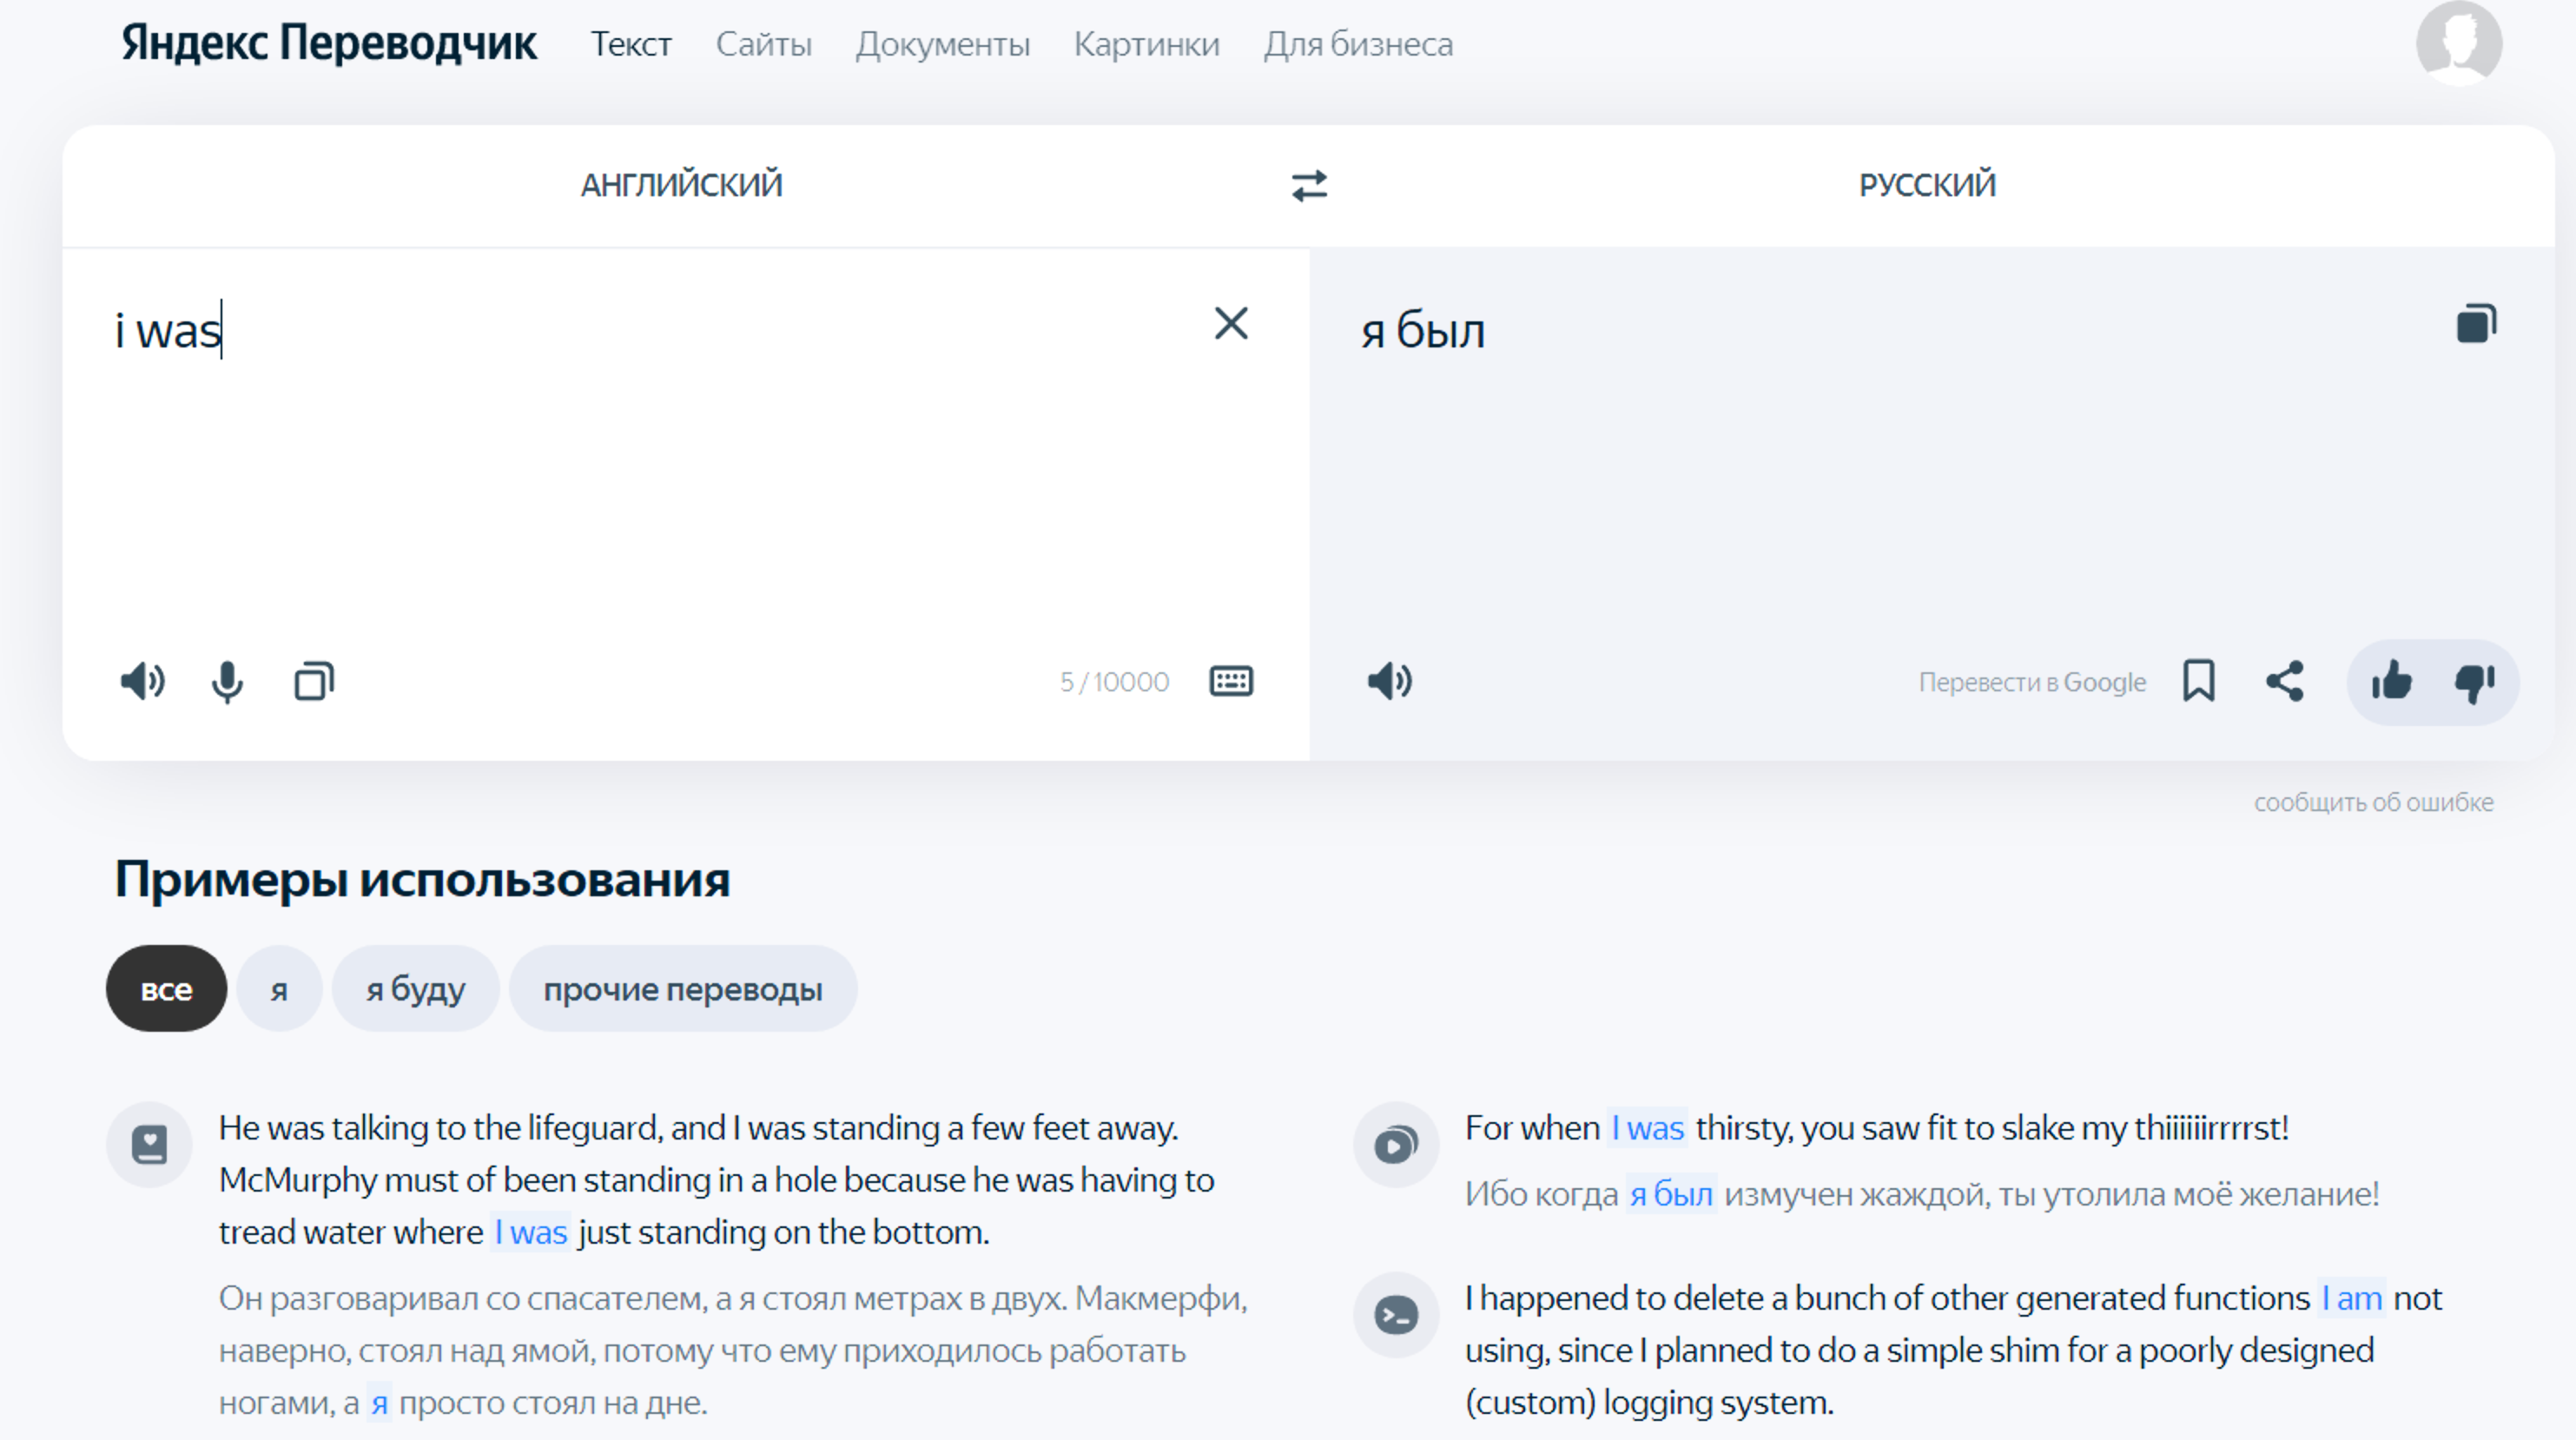The height and width of the screenshot is (1440, 2576).
Task: Select the 'все' filter chip
Action: click(x=166, y=989)
